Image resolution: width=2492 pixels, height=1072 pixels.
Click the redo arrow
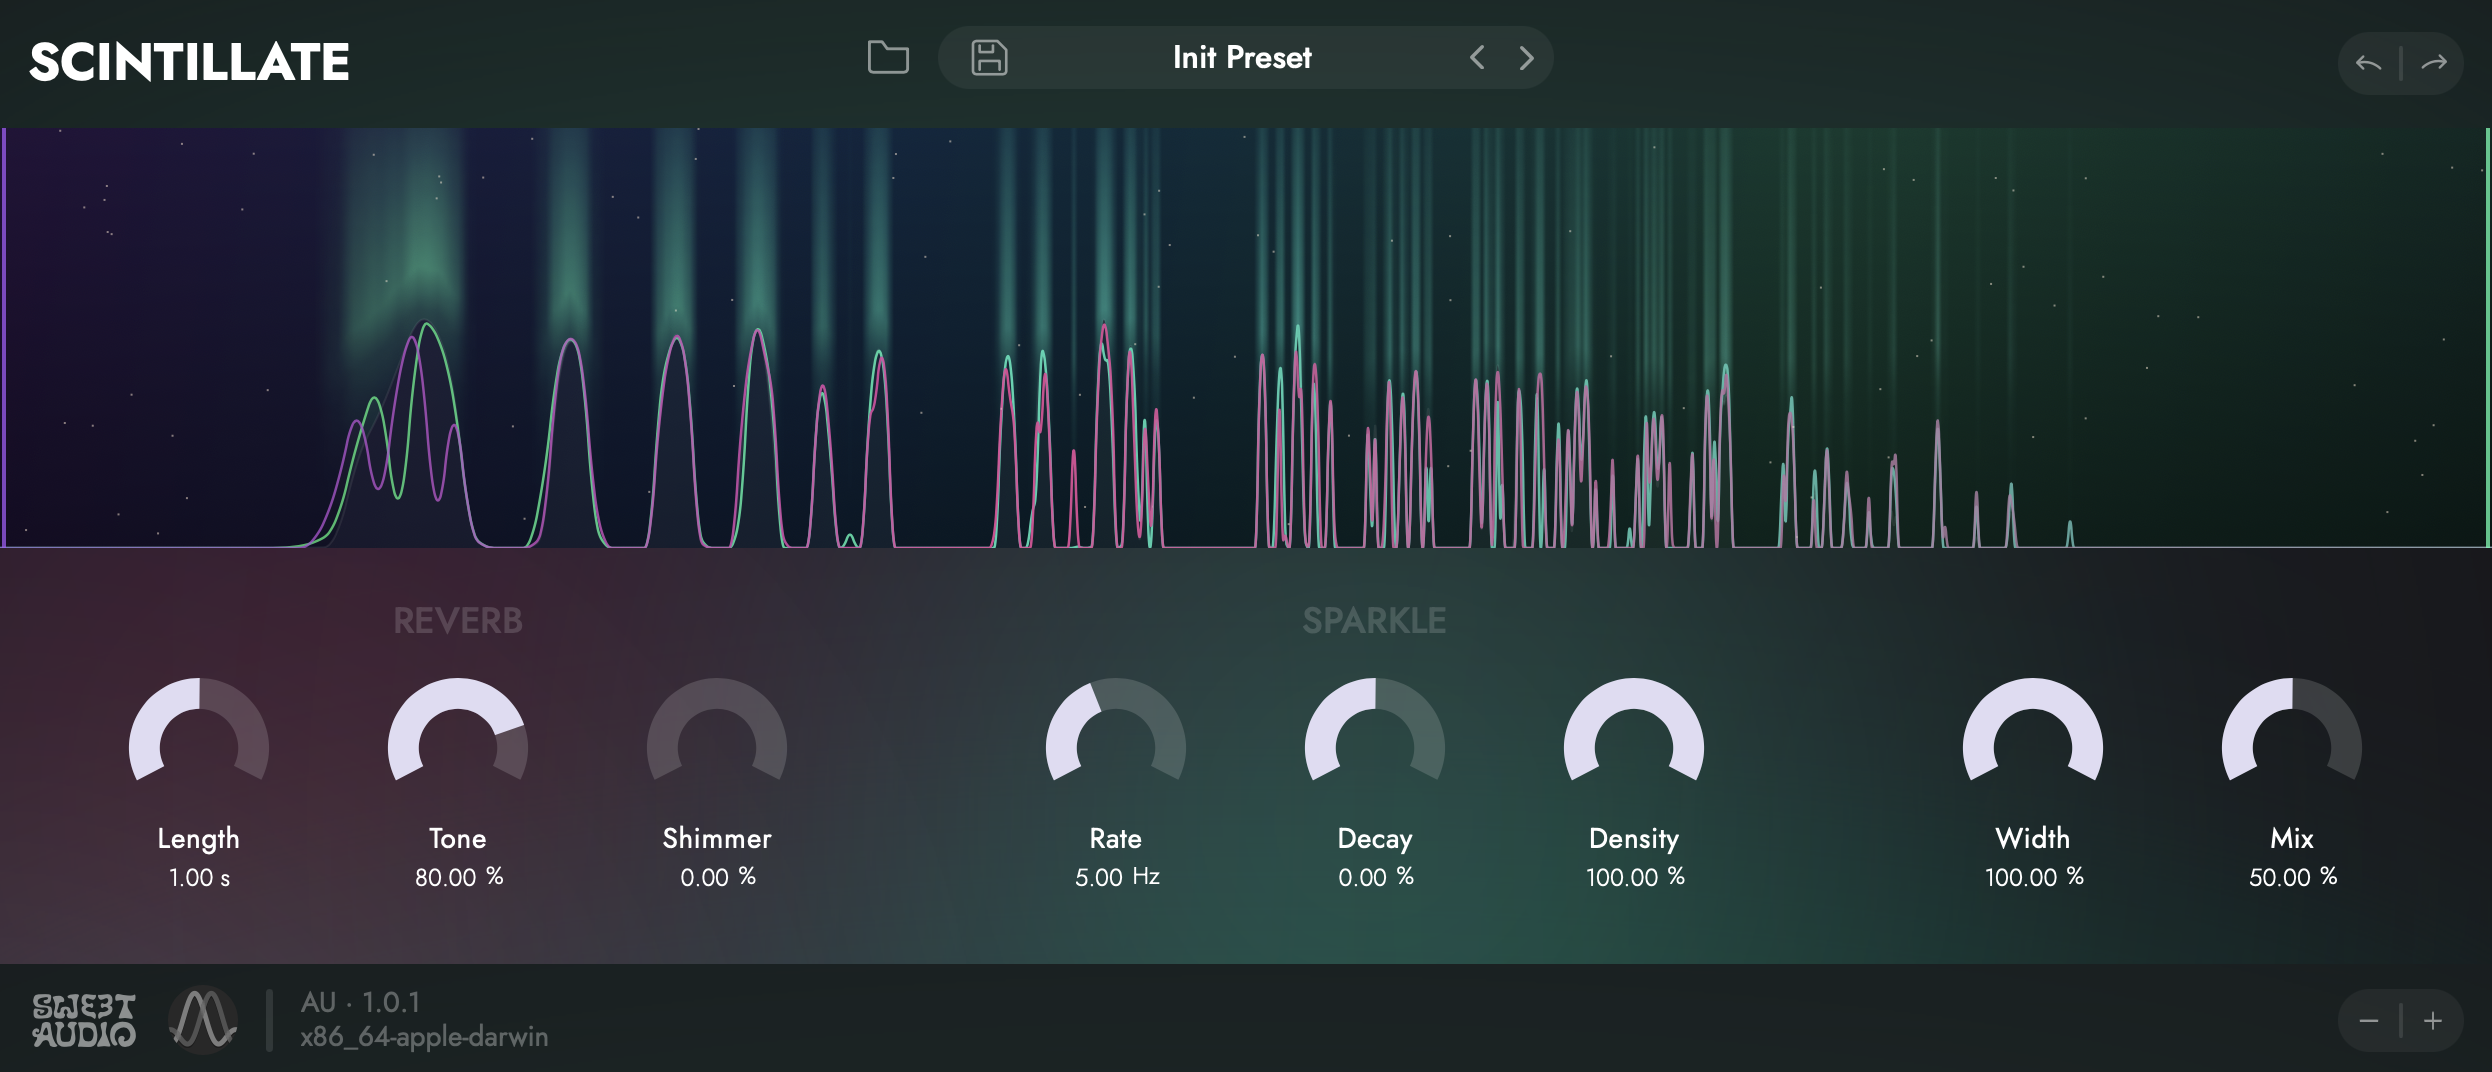[2434, 63]
